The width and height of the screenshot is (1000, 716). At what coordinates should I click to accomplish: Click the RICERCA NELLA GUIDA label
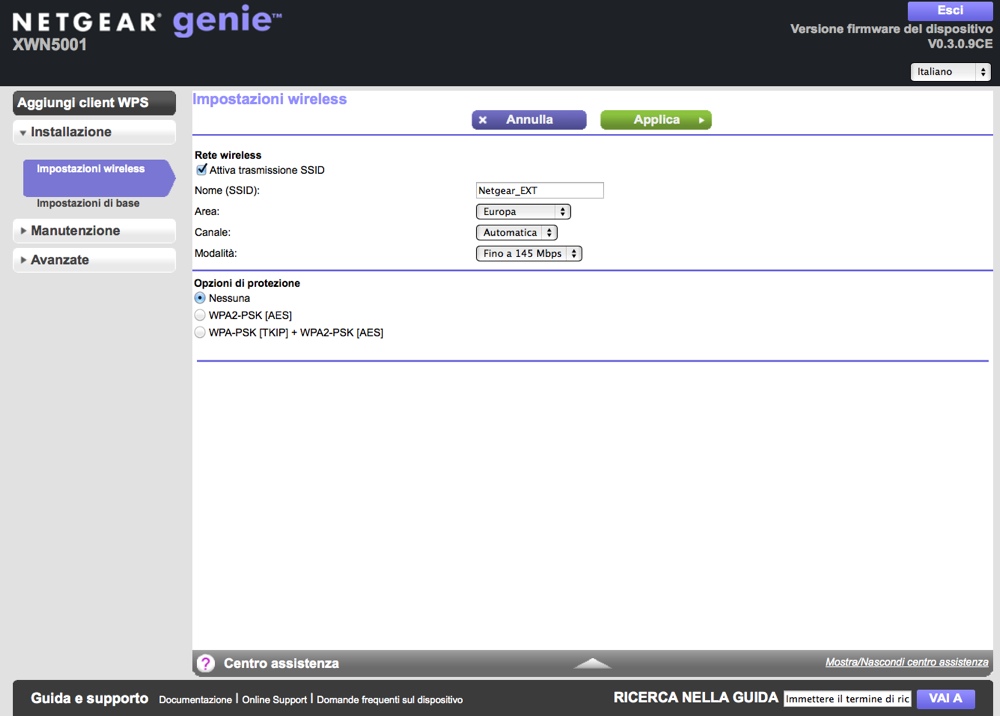coord(696,698)
